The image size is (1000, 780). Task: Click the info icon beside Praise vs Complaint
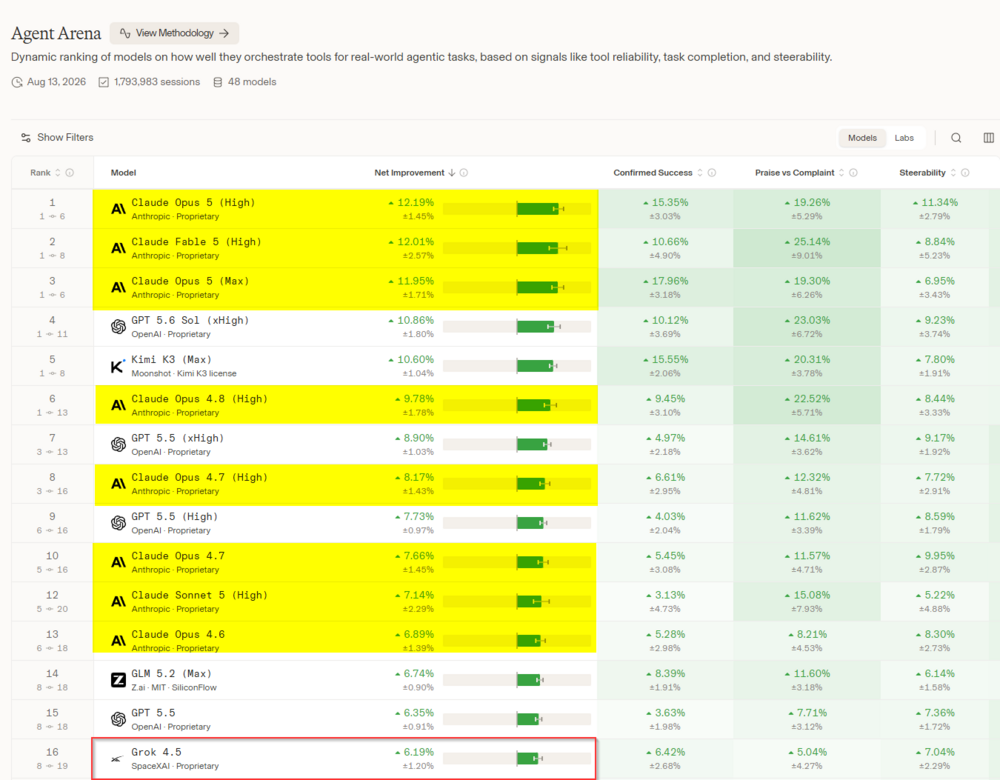click(853, 173)
